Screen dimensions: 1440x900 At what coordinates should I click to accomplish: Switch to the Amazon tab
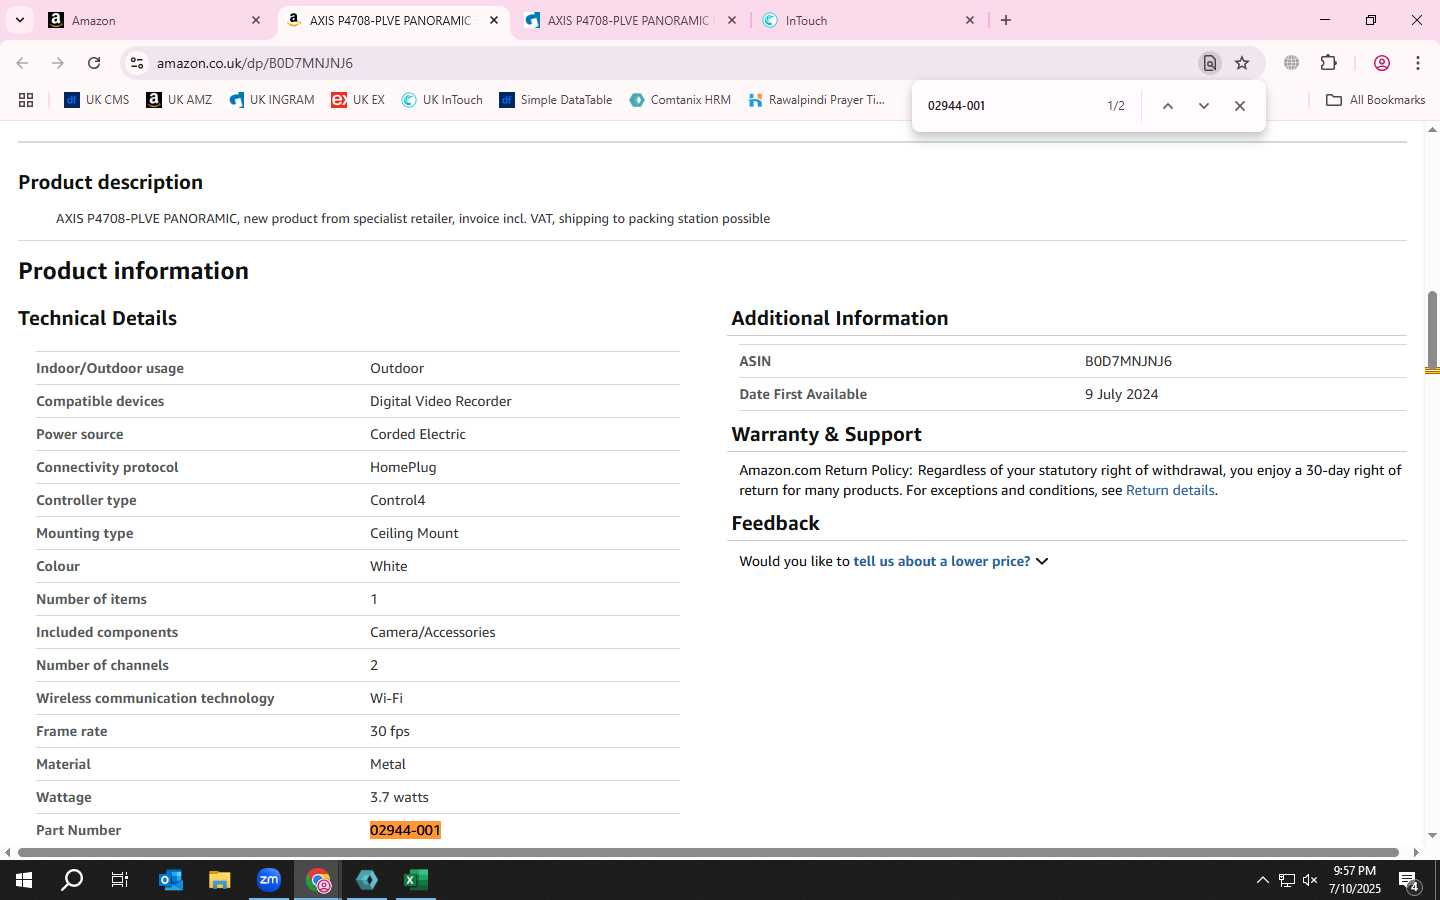point(155,20)
